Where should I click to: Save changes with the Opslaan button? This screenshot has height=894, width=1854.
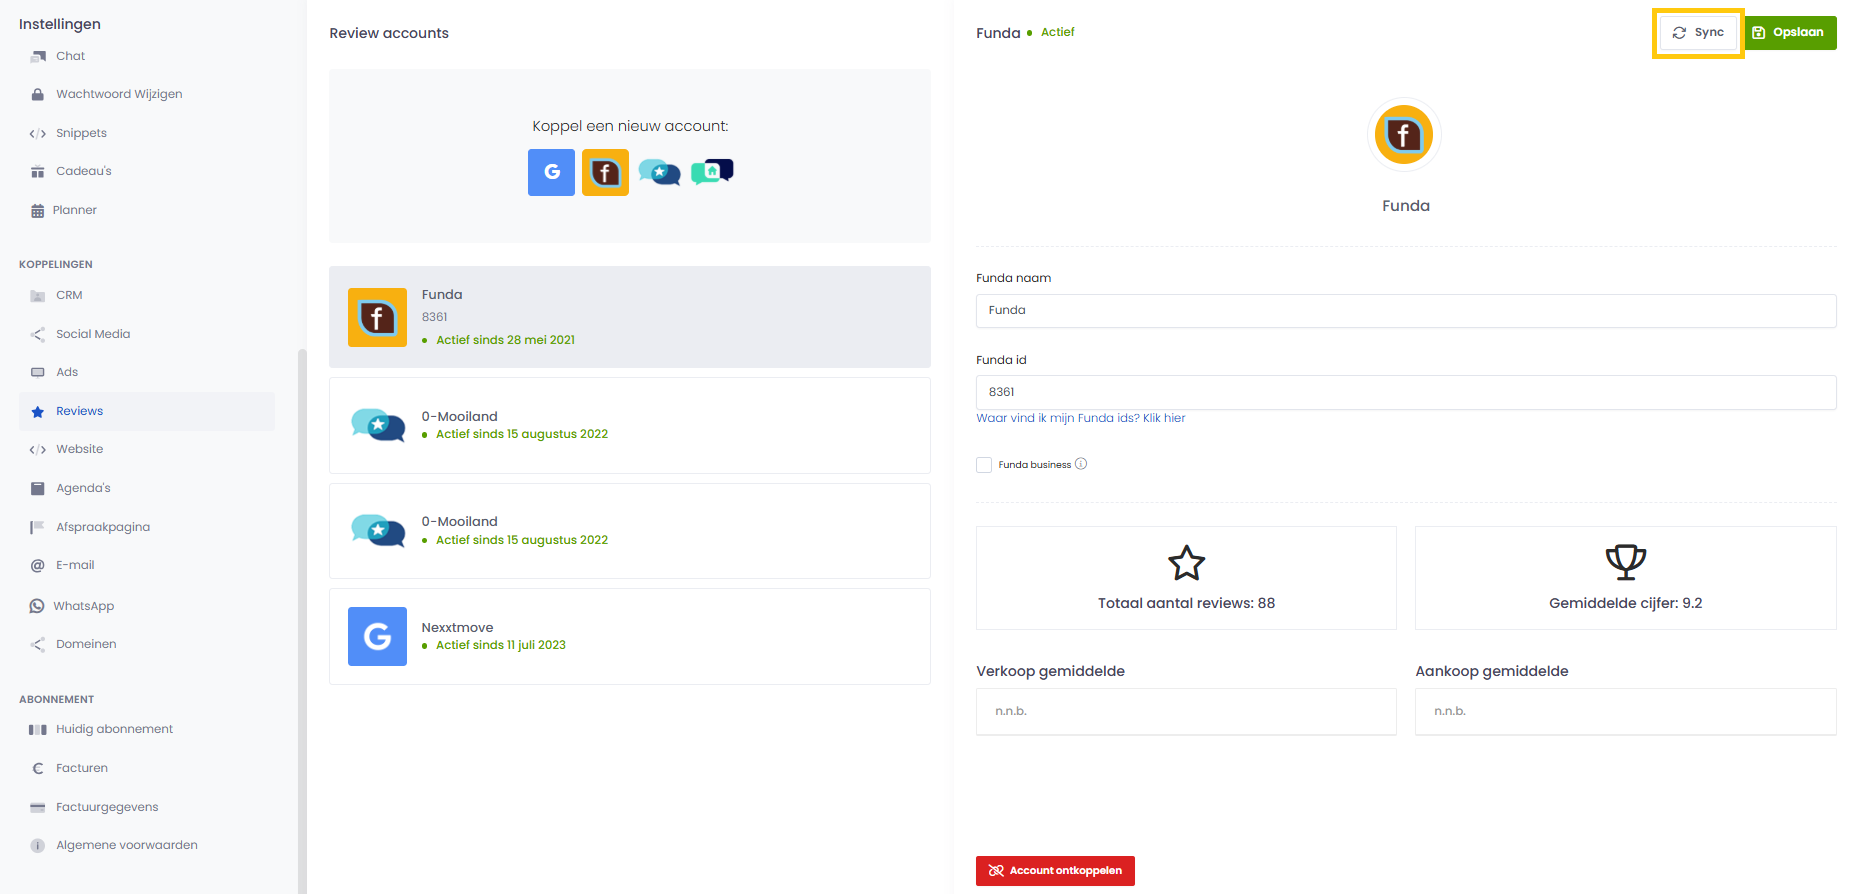1790,32
